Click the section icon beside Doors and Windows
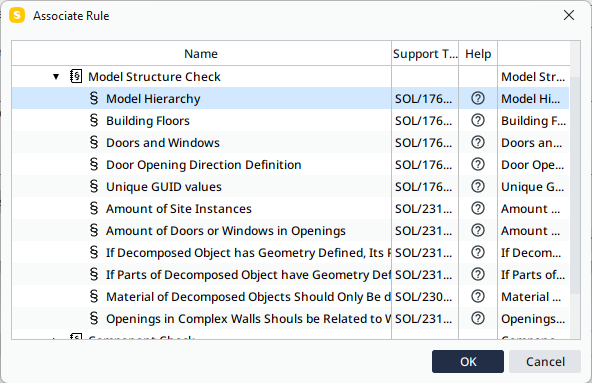Screen dimensions: 592x383 [94, 142]
